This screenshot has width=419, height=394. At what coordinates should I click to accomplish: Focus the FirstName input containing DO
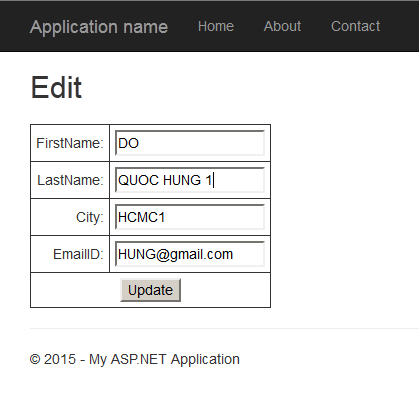[190, 143]
